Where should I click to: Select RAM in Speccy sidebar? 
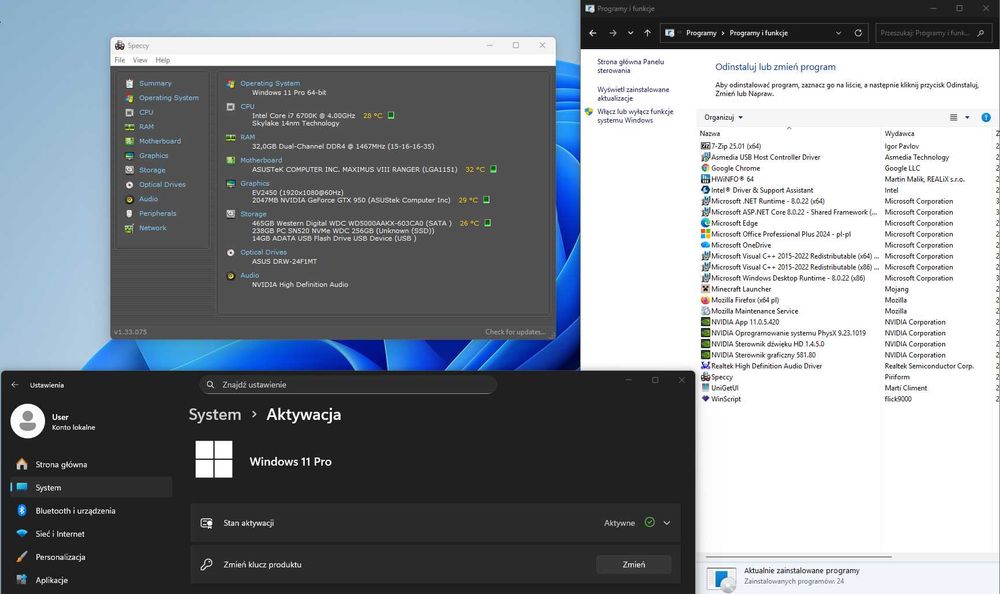pos(146,126)
